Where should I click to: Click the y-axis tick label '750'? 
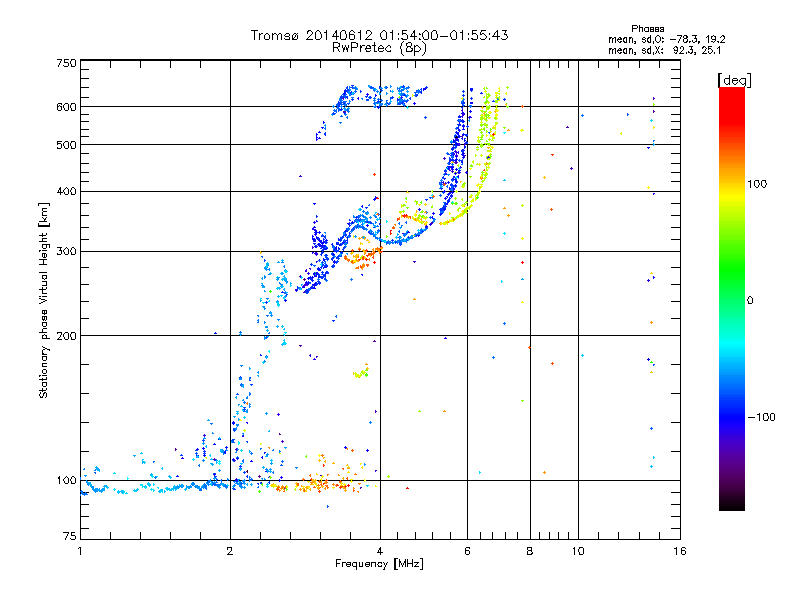point(66,63)
